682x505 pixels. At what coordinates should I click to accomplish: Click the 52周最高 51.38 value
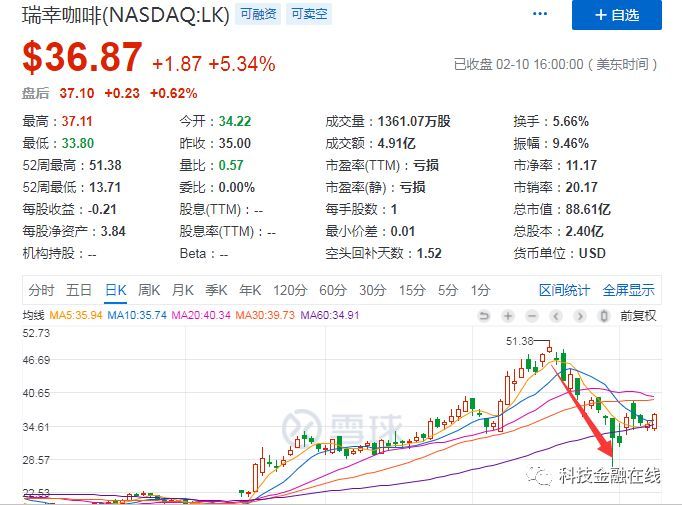coord(105,165)
